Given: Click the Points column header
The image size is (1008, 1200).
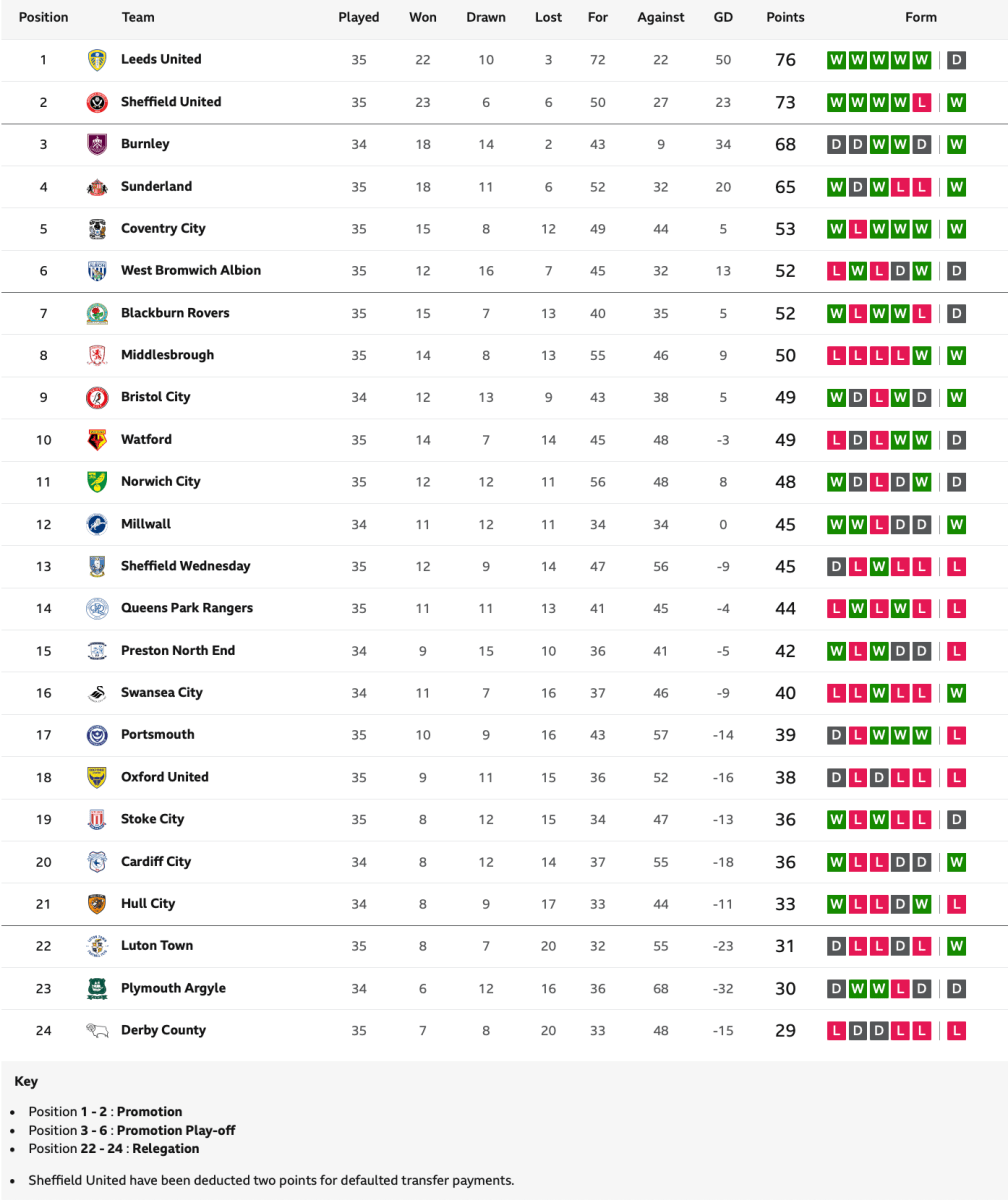Looking at the screenshot, I should 785,17.
